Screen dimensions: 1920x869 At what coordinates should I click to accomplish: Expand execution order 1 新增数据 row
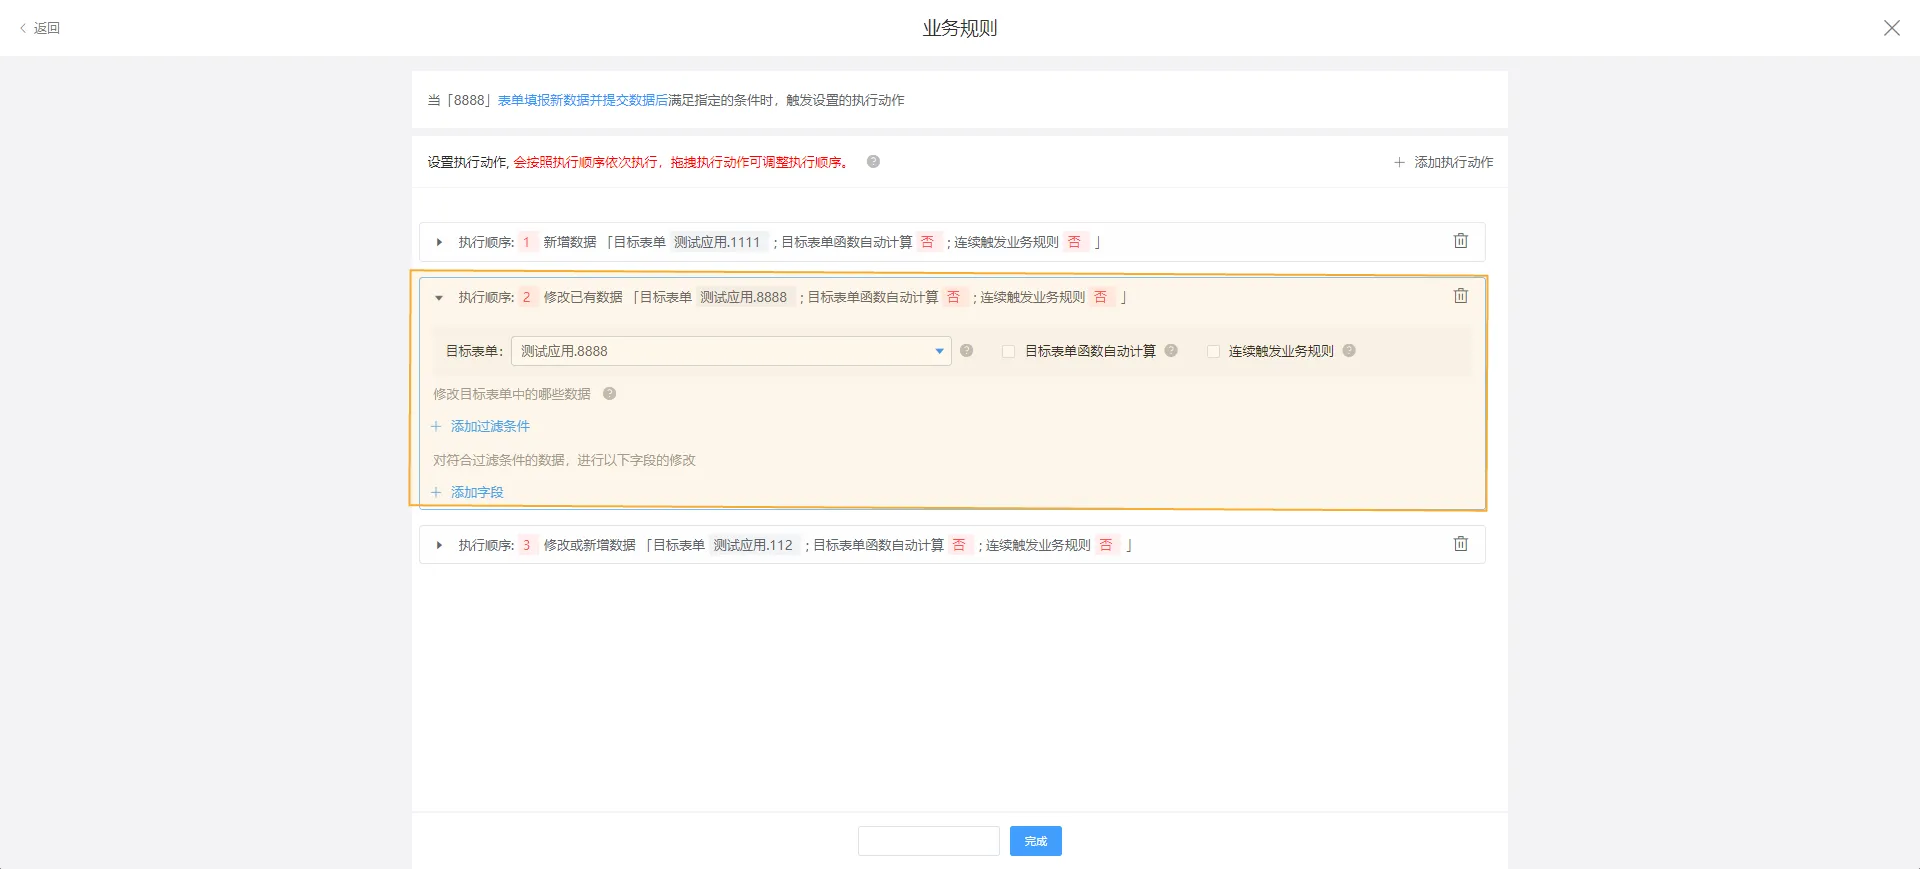pyautogui.click(x=439, y=242)
